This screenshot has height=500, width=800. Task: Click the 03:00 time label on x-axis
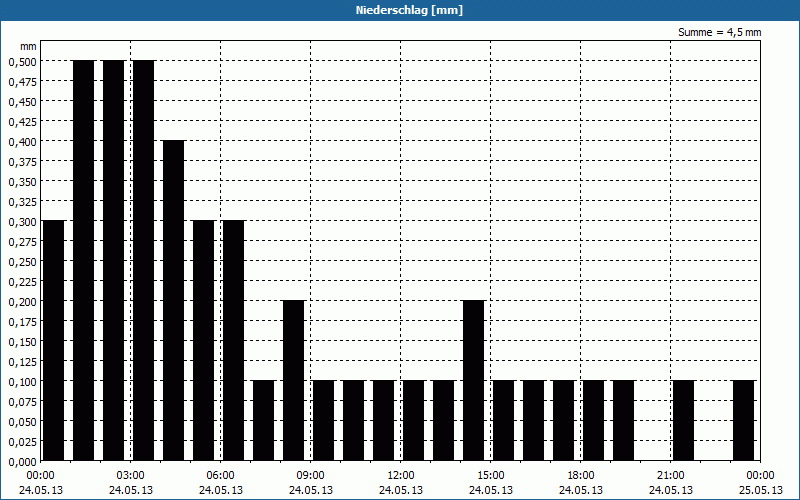point(131,476)
